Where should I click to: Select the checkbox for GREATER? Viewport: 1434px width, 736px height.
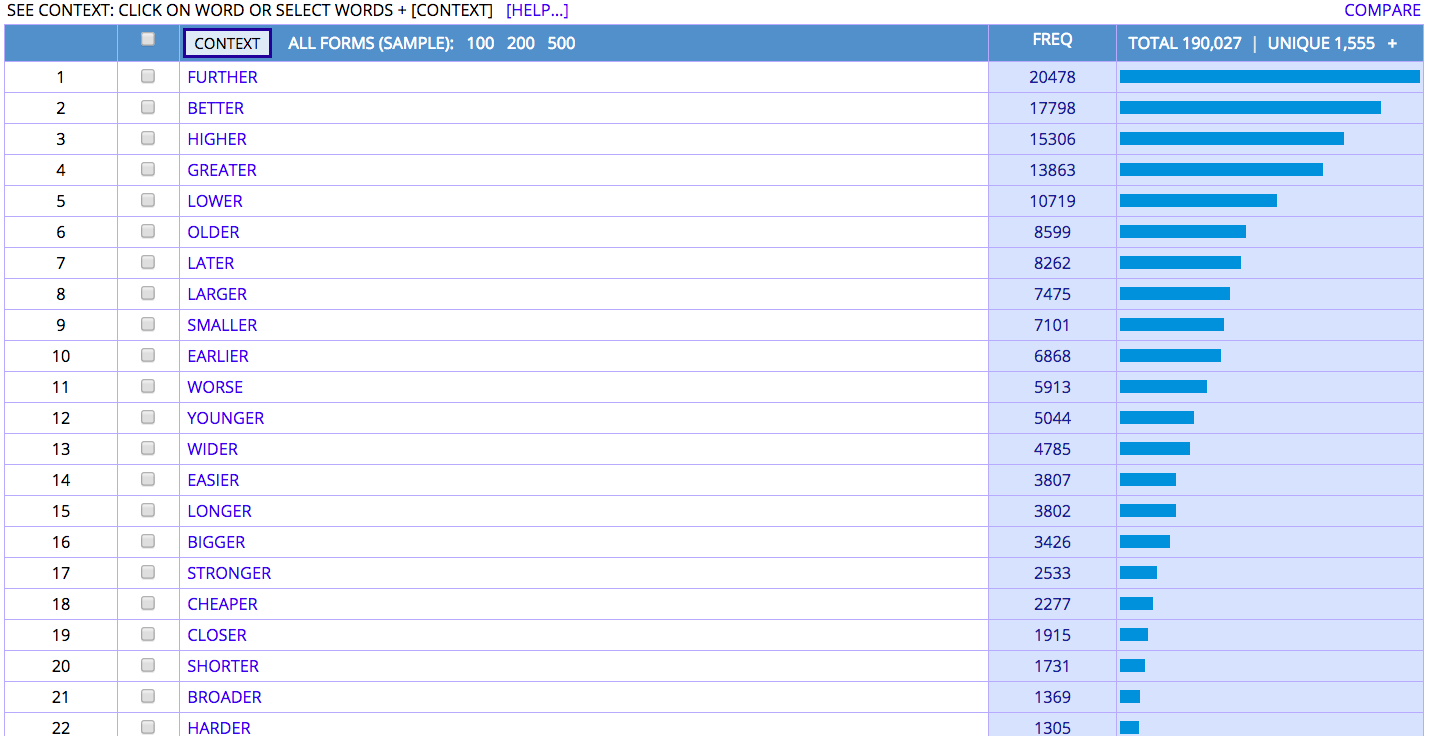(x=148, y=169)
